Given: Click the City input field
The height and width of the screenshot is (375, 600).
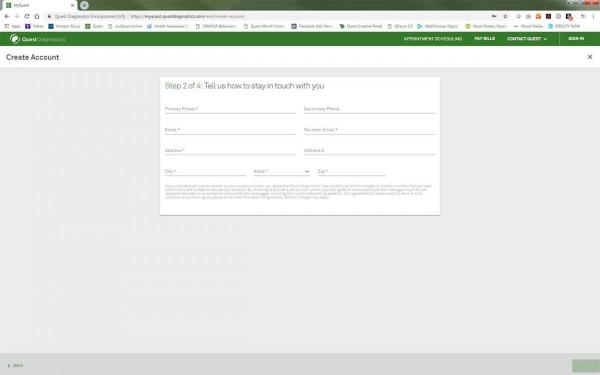Looking at the screenshot, I should pyautogui.click(x=205, y=171).
